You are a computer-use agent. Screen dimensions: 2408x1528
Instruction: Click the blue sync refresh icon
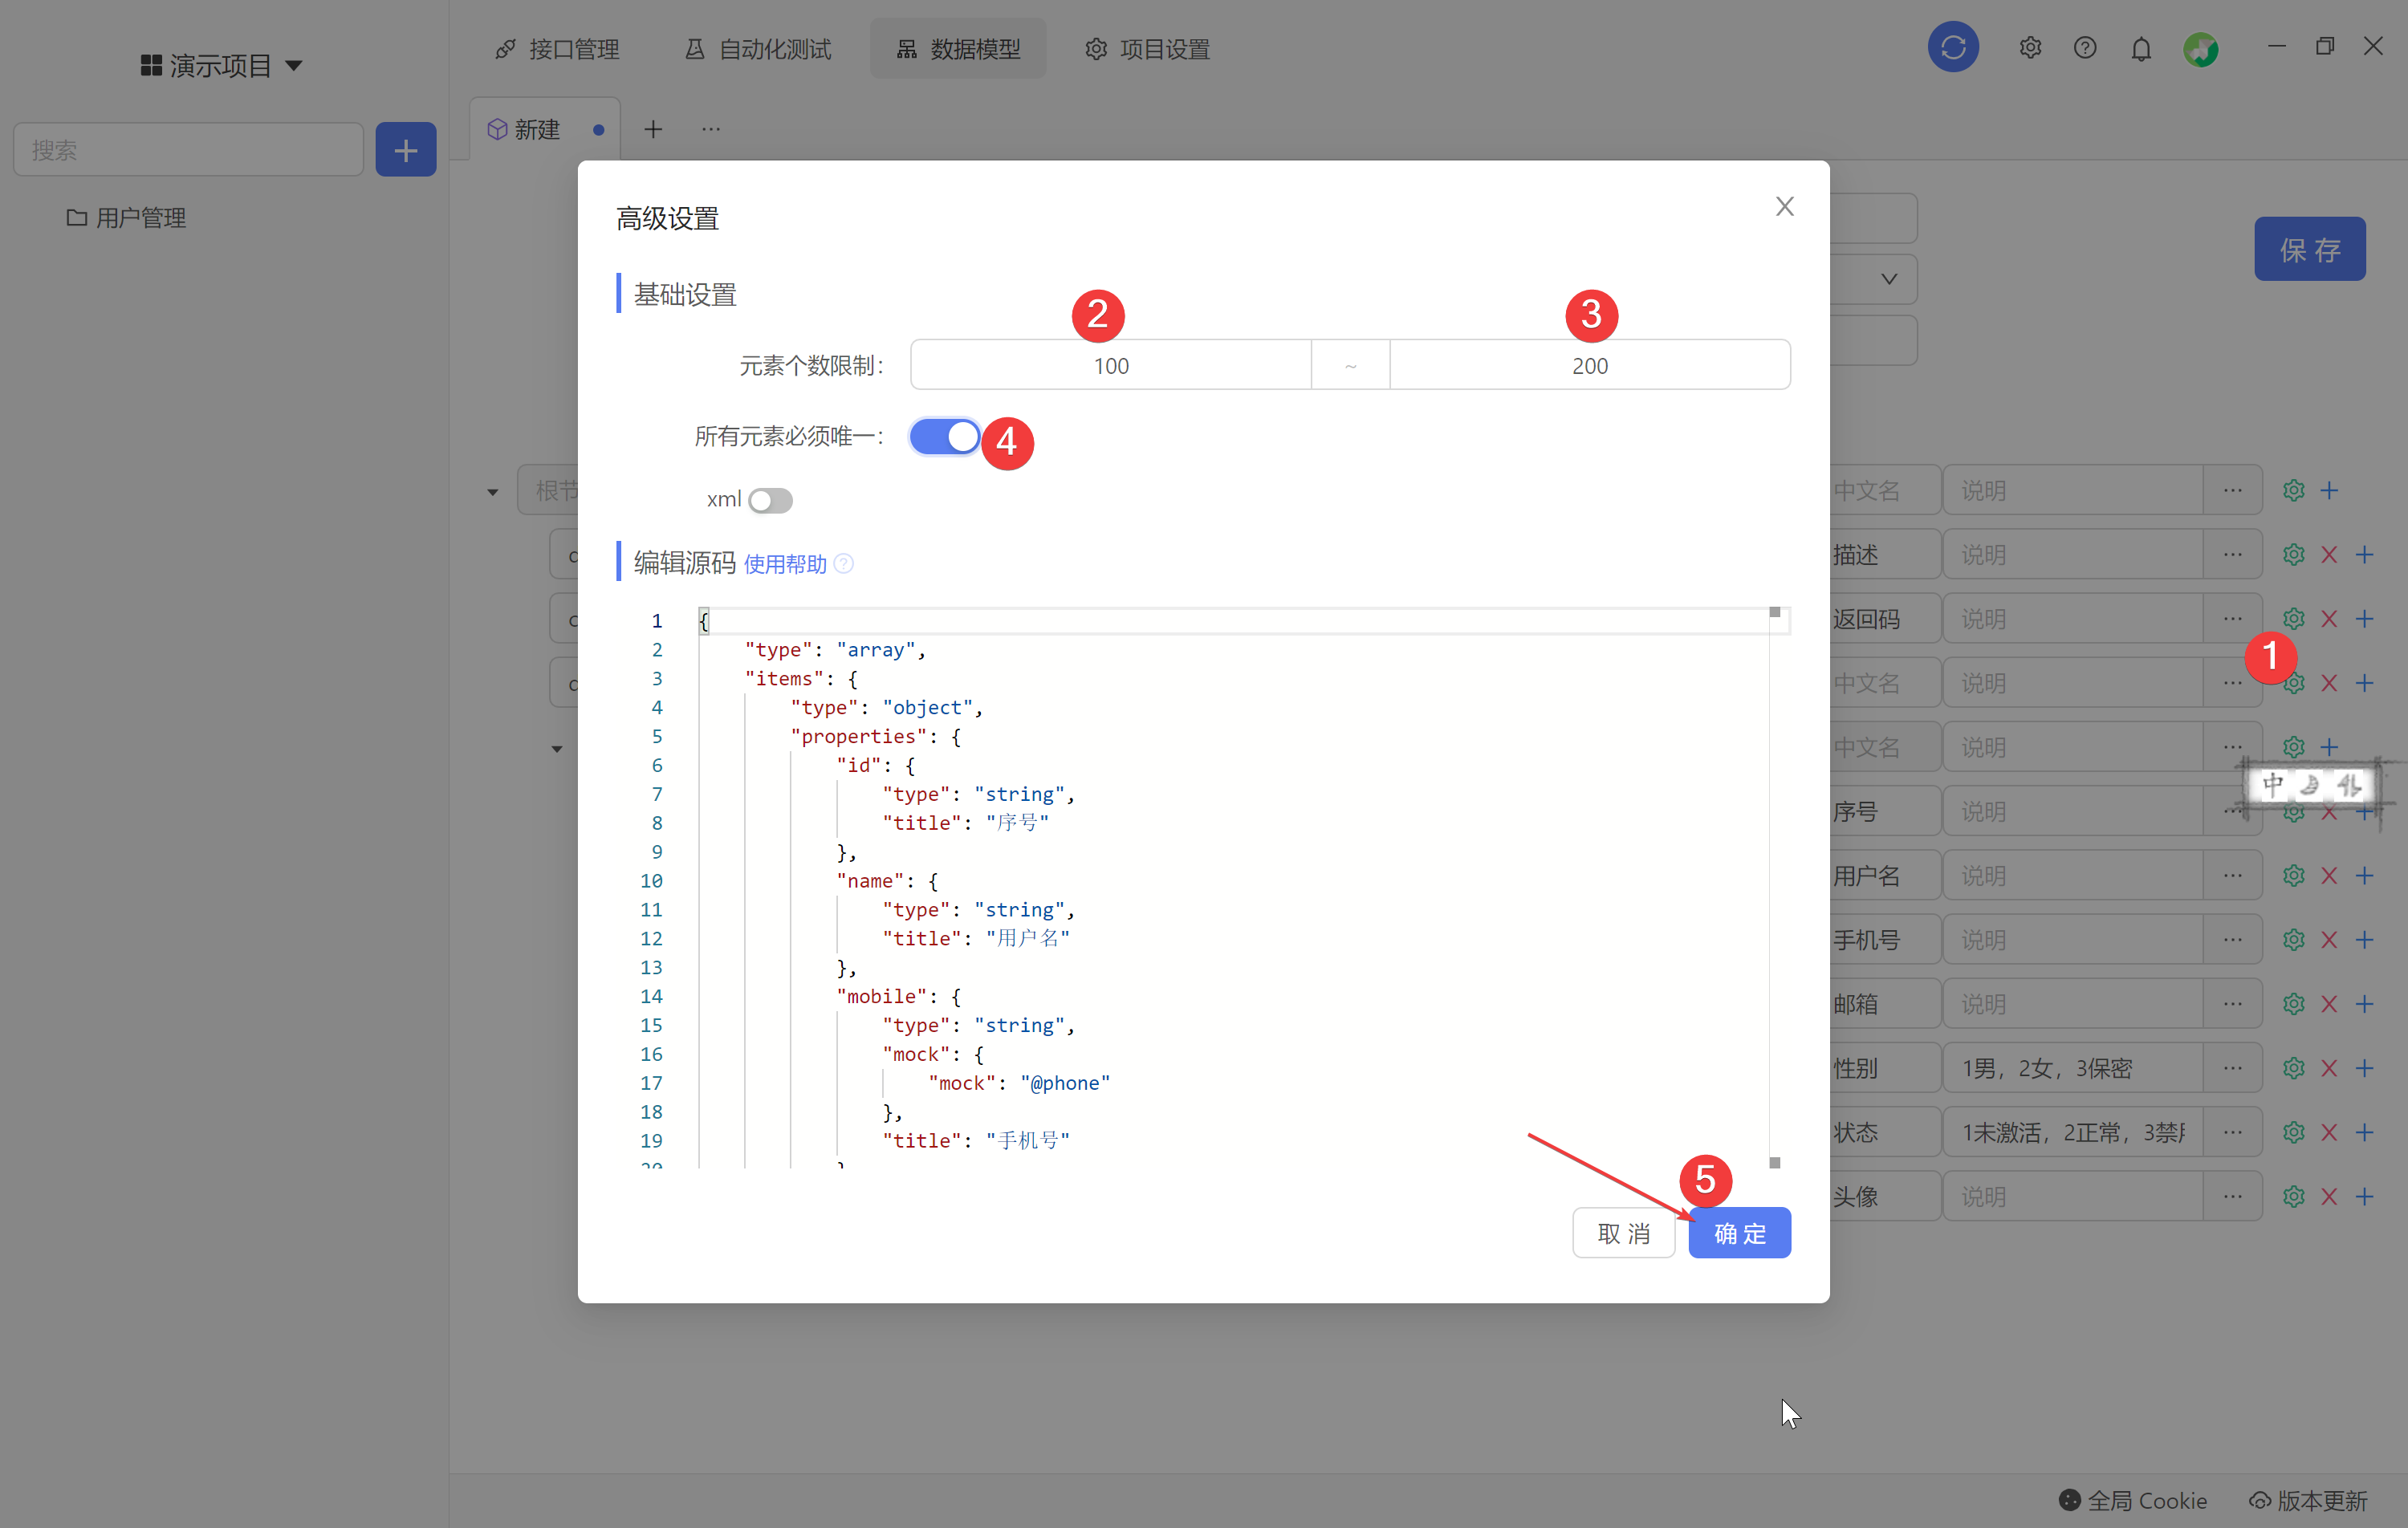(1952, 47)
